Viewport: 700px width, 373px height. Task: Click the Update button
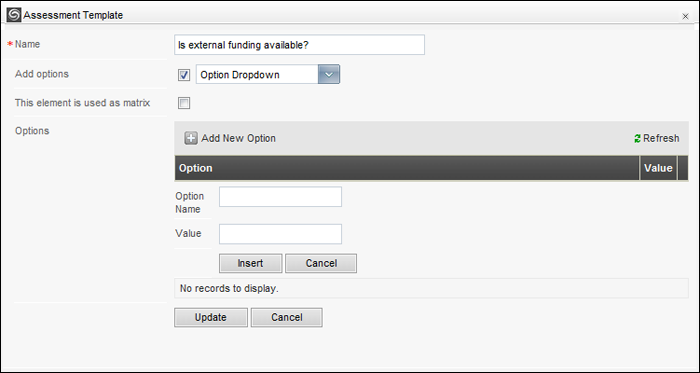211,318
